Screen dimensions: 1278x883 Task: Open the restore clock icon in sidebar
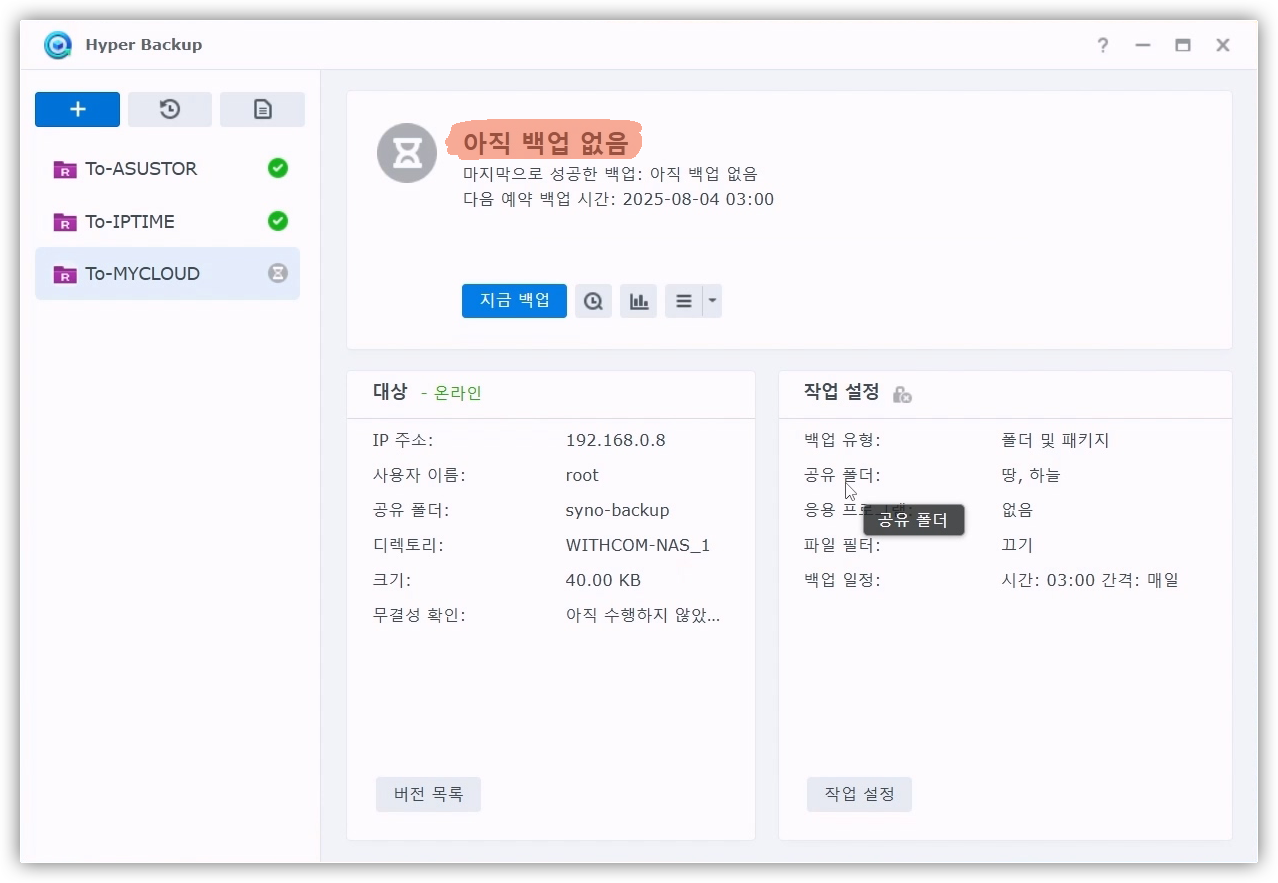pos(170,110)
